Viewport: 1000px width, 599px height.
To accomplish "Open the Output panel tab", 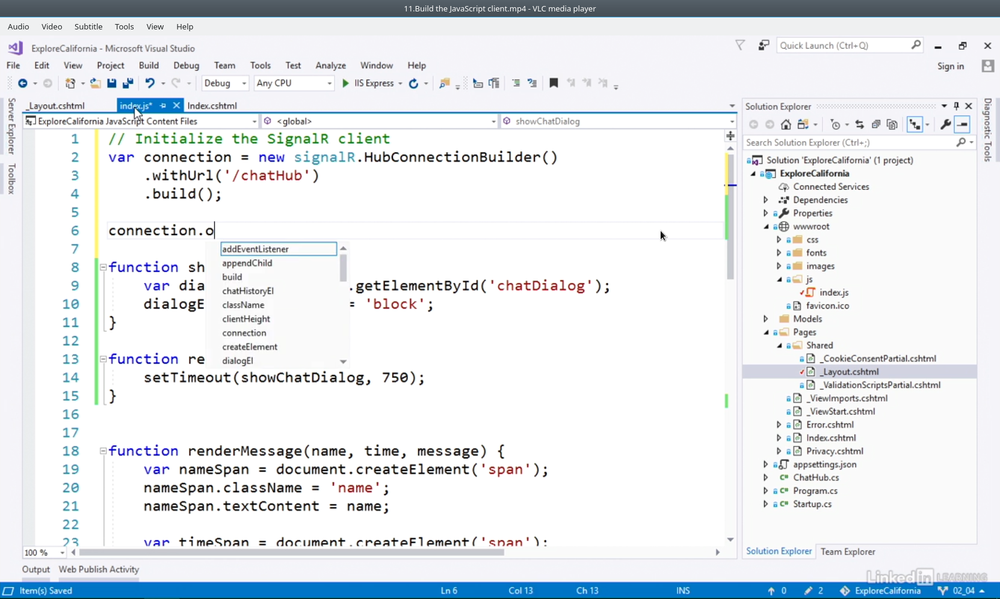I will coord(36,570).
